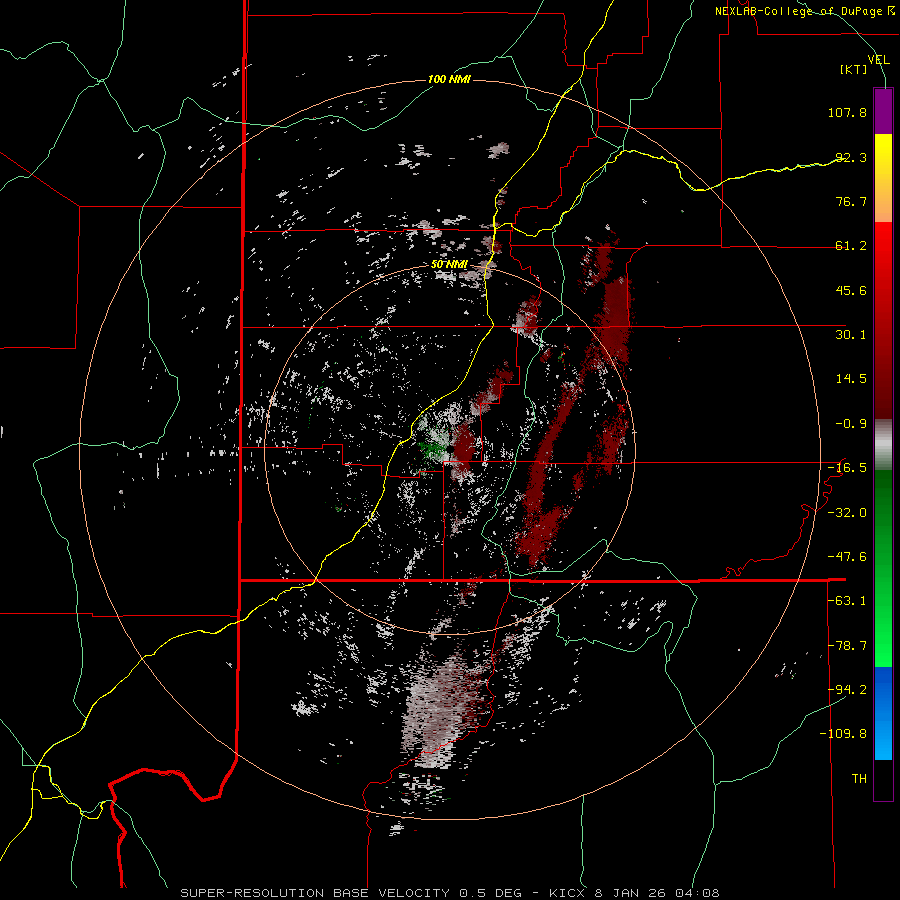Click the 61.2 velocity scale value
Viewport: 900px width, 900px height.
coord(851,246)
